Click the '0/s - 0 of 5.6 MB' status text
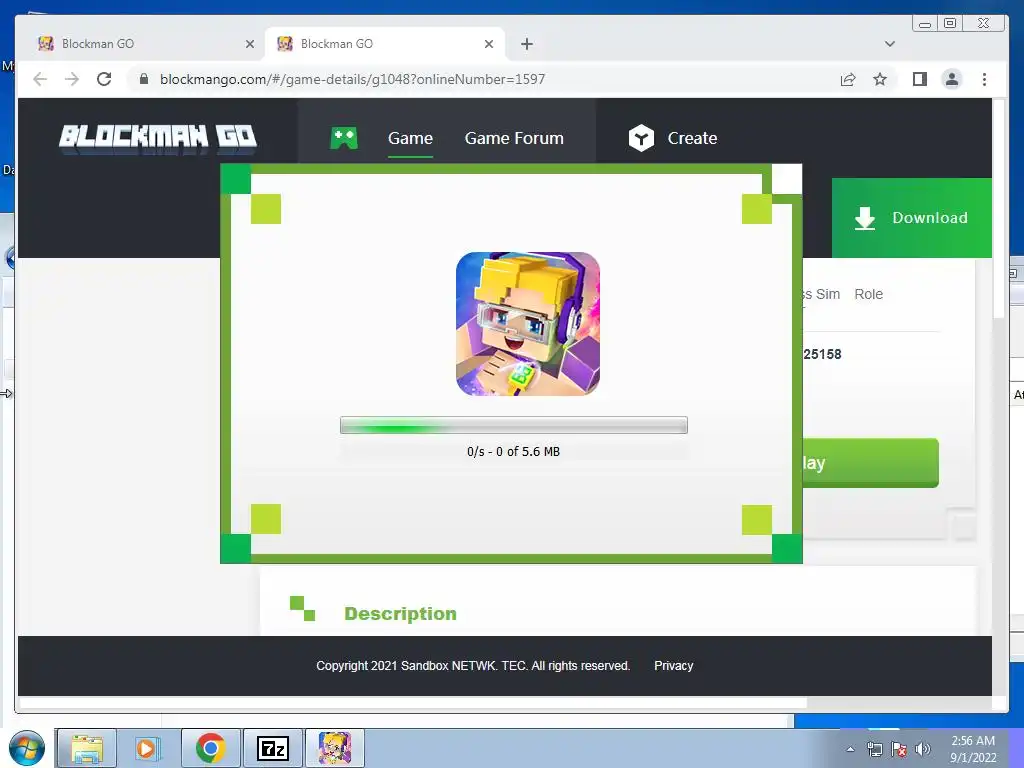1024x768 pixels. click(x=513, y=451)
